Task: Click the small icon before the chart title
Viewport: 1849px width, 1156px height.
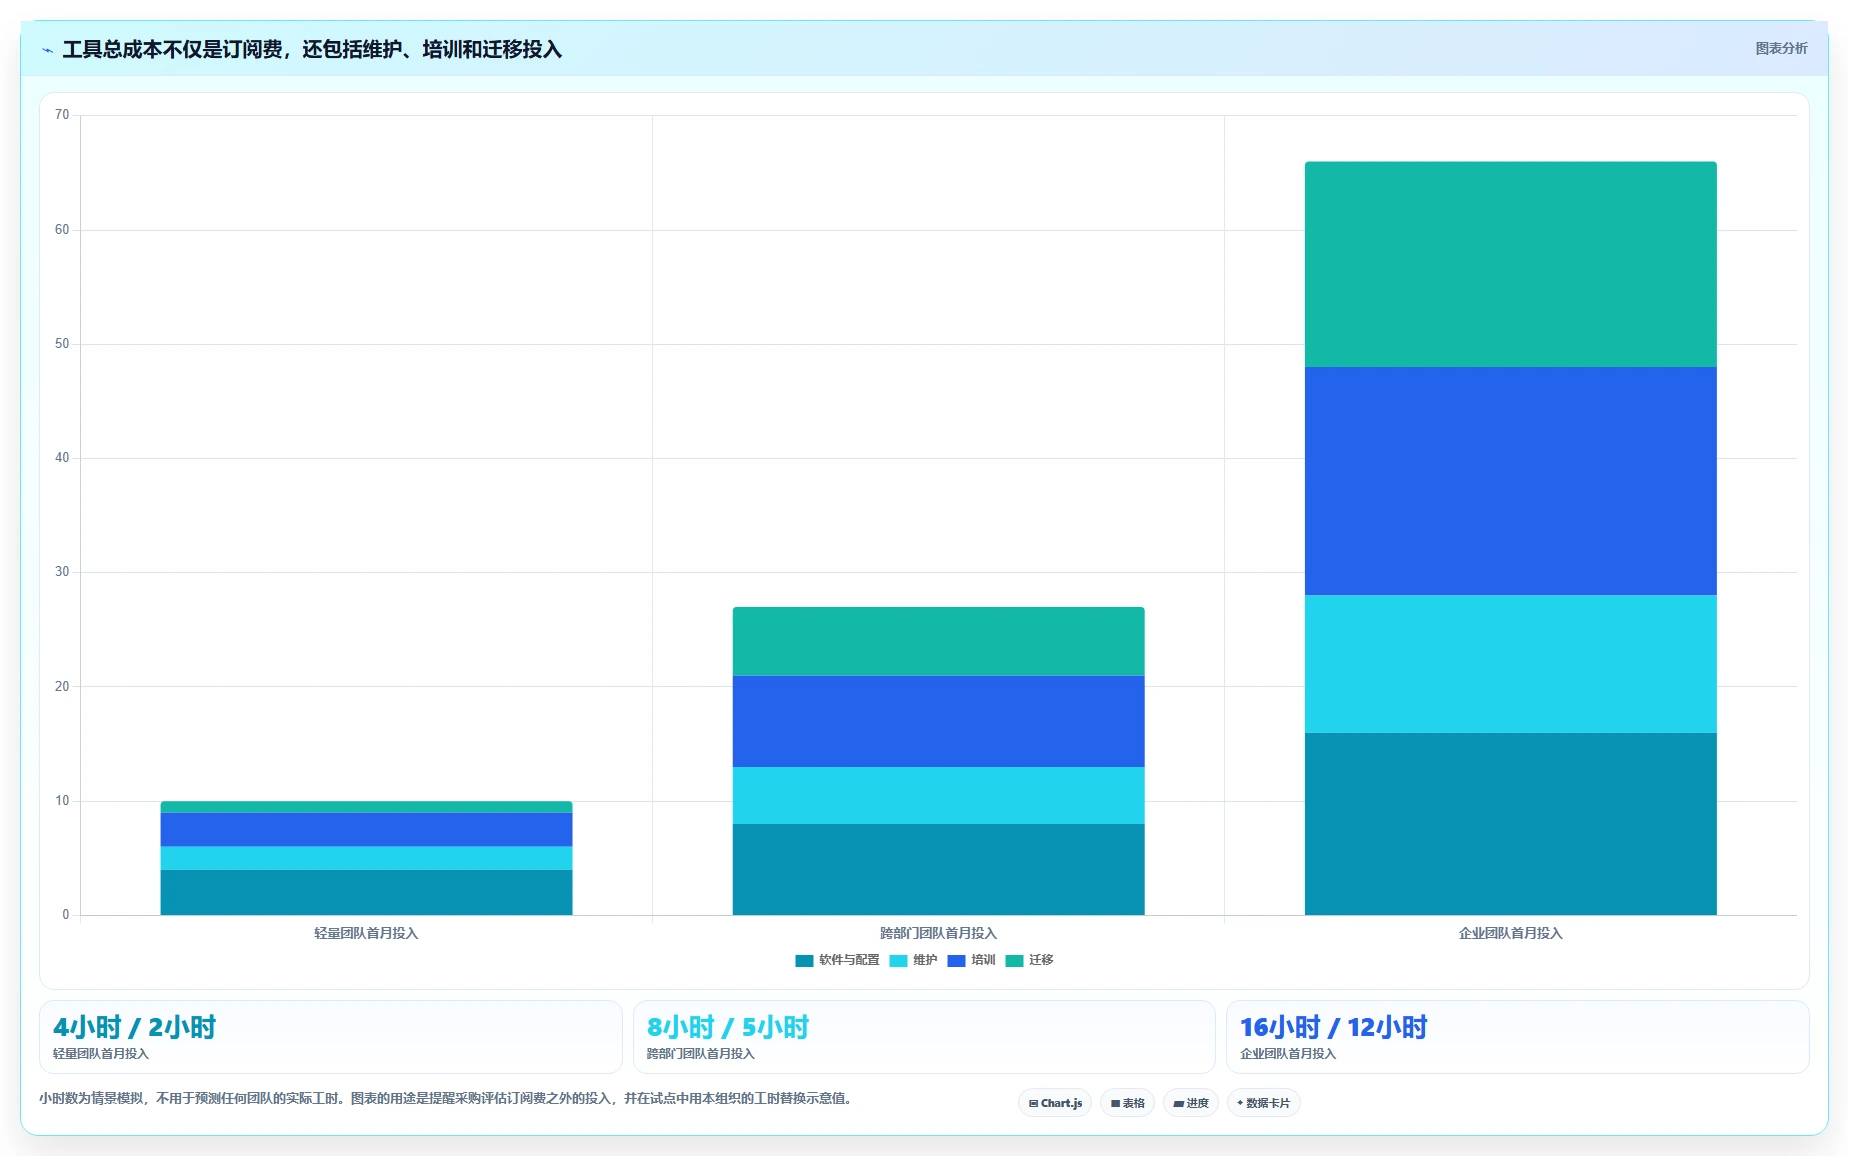Action: pyautogui.click(x=47, y=50)
